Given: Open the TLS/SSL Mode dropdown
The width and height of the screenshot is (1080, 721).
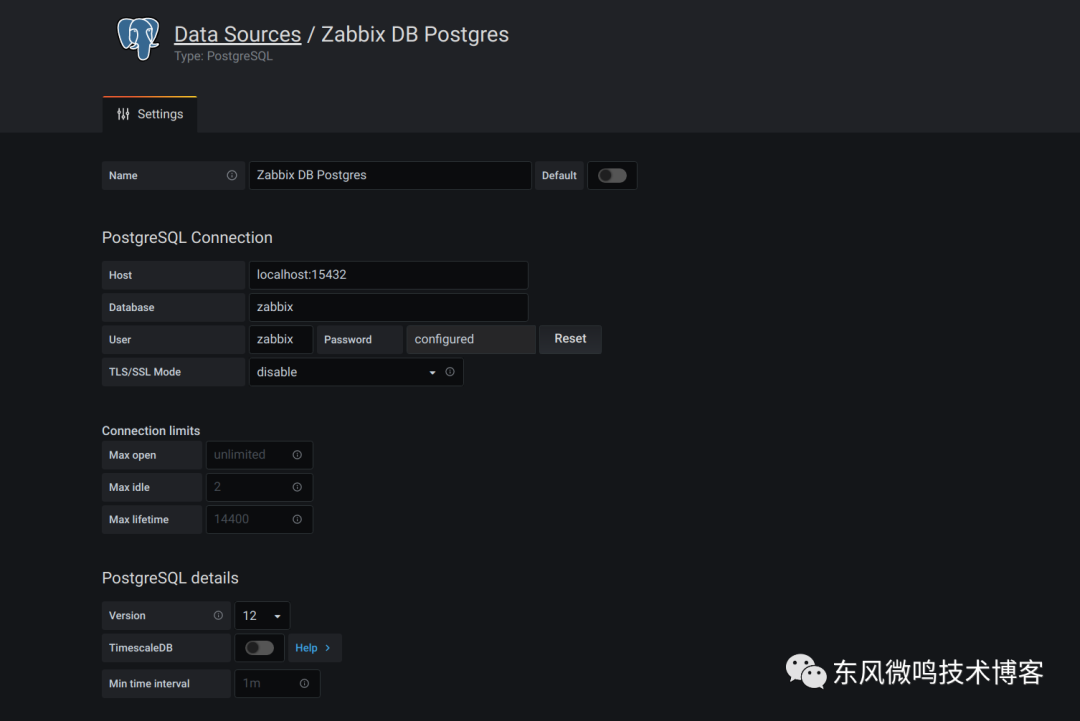Looking at the screenshot, I should (x=345, y=372).
